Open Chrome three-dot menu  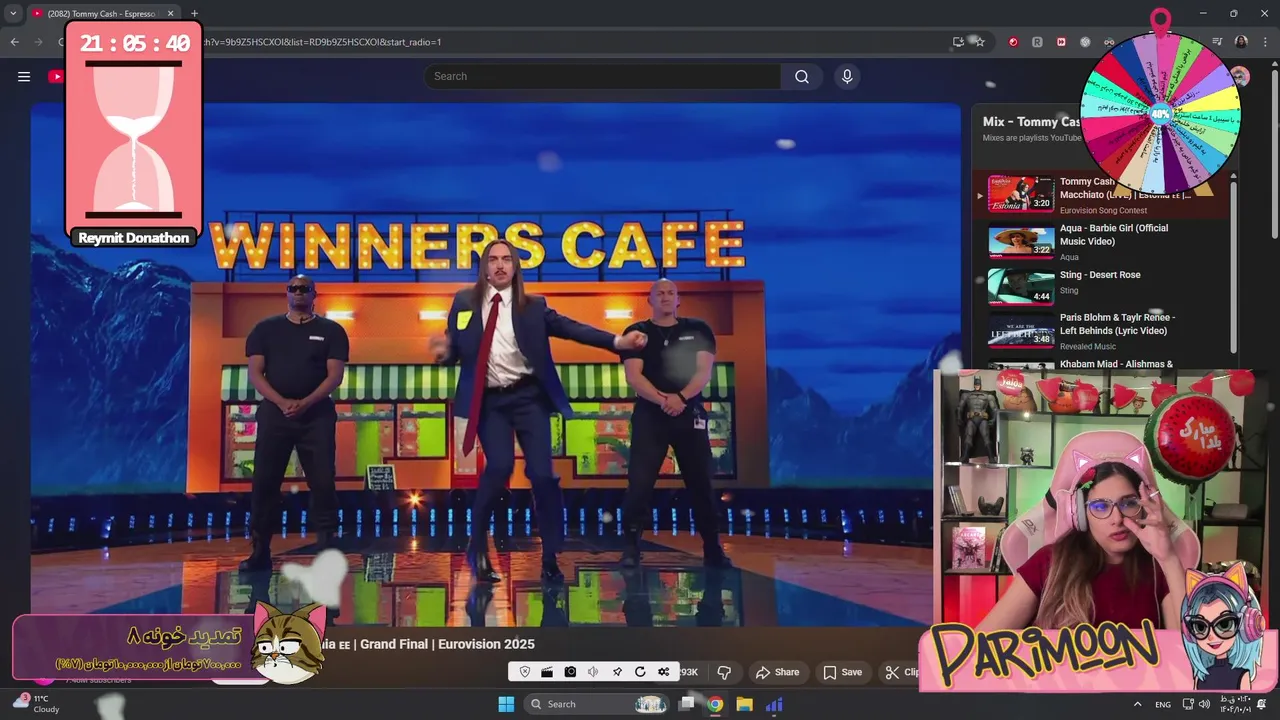[x=1264, y=42]
